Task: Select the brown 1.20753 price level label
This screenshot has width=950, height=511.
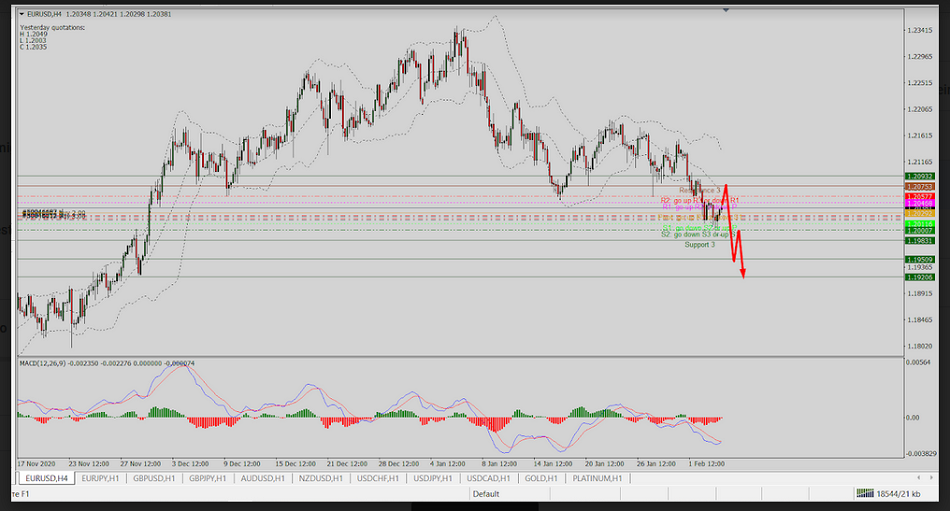Action: click(x=919, y=187)
